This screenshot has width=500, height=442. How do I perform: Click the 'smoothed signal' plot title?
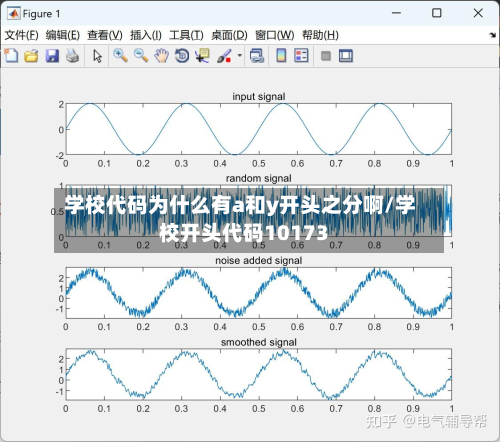tap(259, 342)
